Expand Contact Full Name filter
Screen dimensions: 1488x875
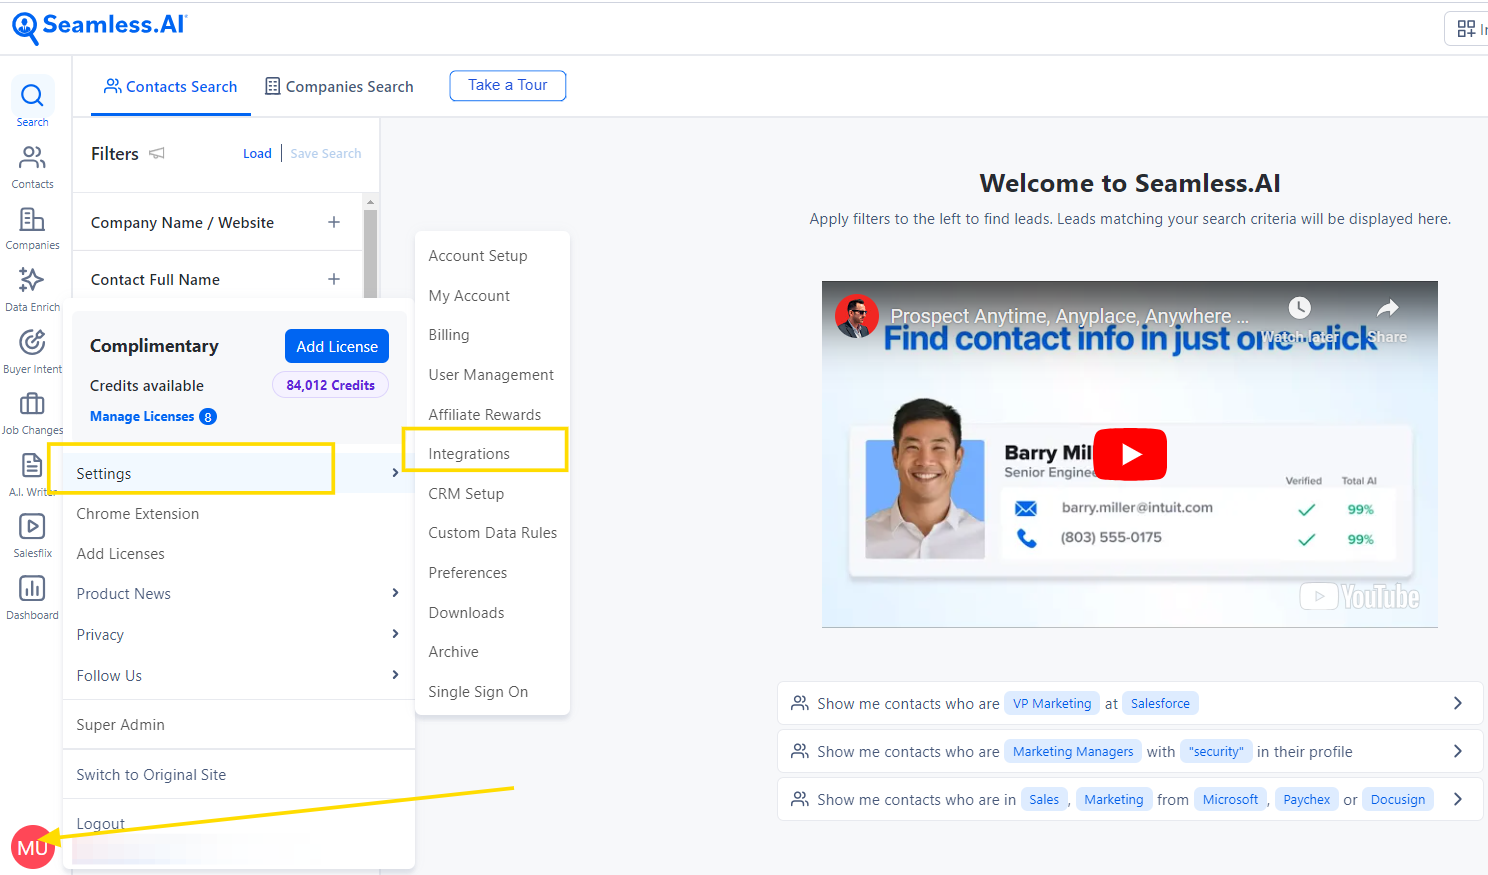click(334, 279)
